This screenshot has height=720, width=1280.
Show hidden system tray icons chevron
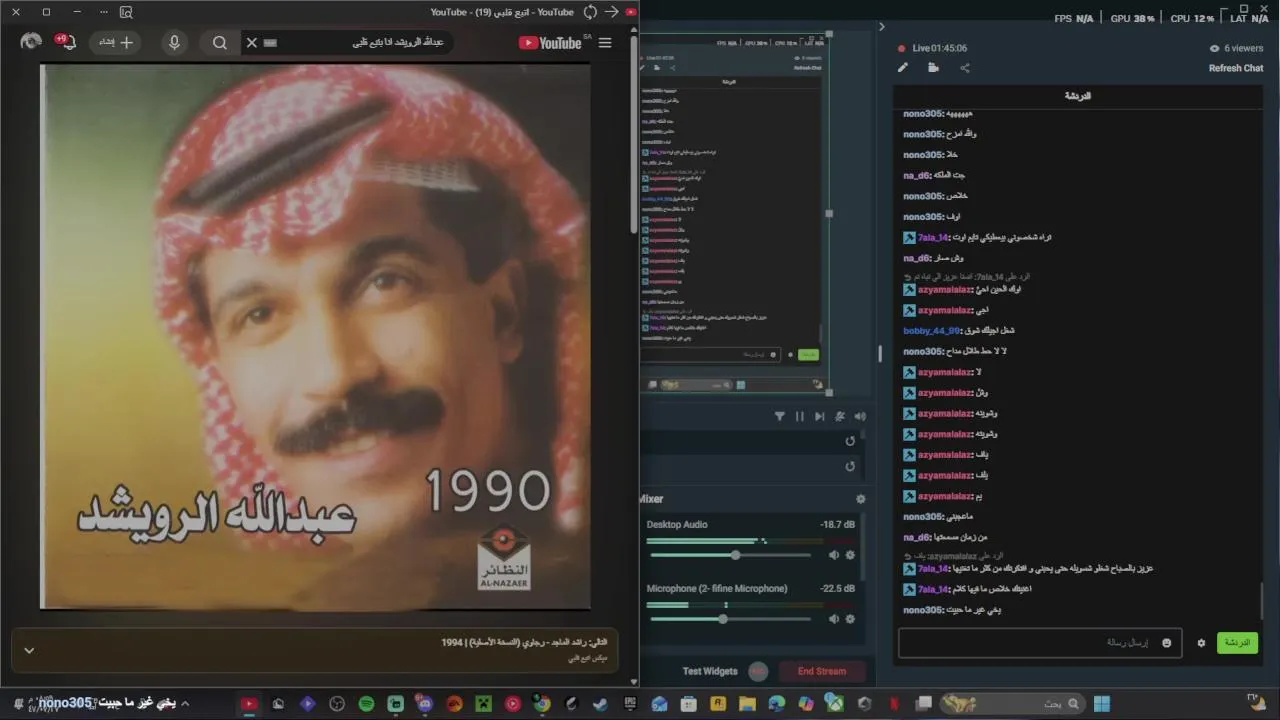185,704
